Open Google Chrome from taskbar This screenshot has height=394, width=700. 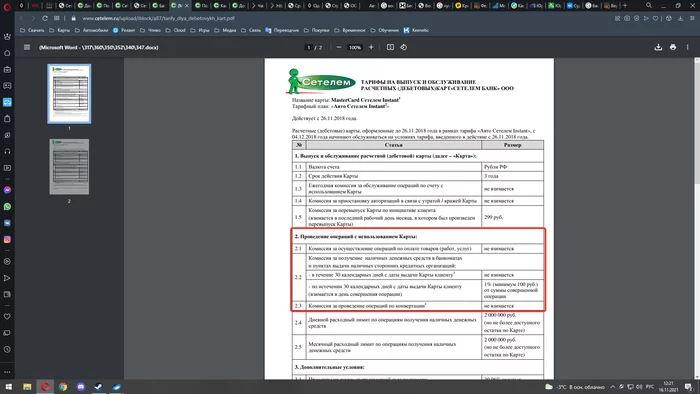click(63, 386)
